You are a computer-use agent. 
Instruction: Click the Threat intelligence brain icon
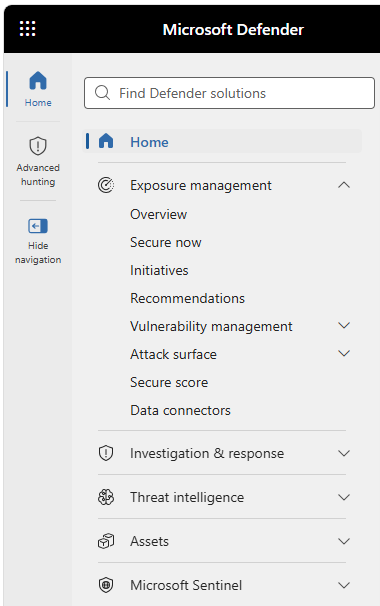pyautogui.click(x=106, y=497)
